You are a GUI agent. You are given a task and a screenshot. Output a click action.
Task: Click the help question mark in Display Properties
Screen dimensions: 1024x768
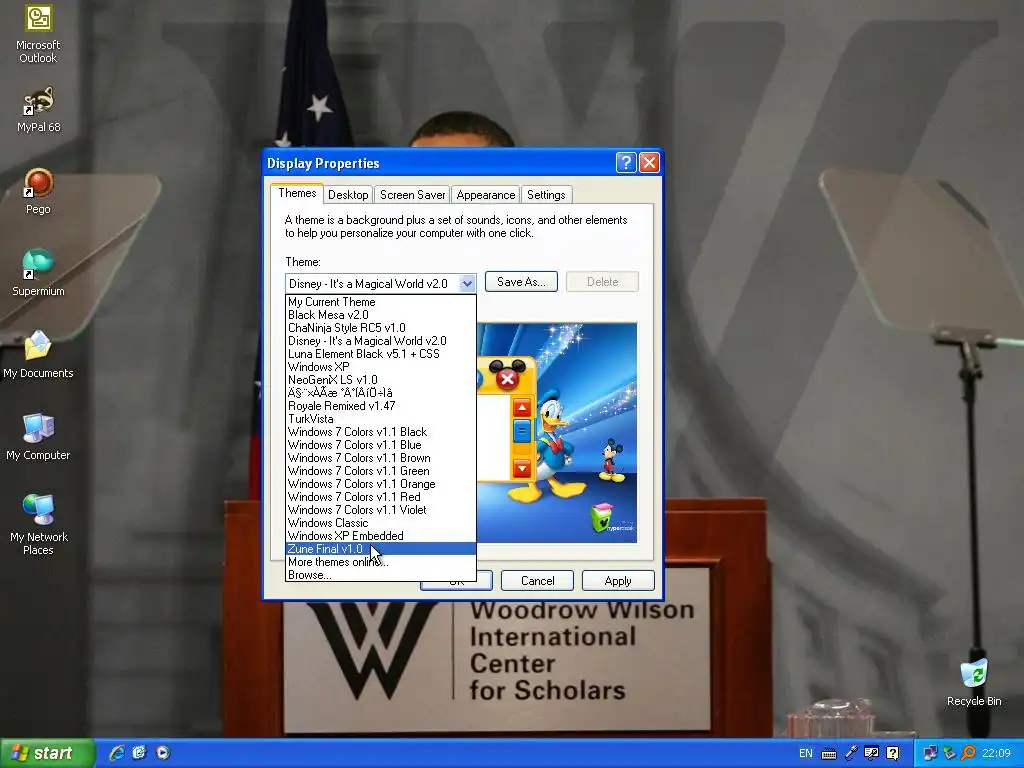tap(626, 162)
